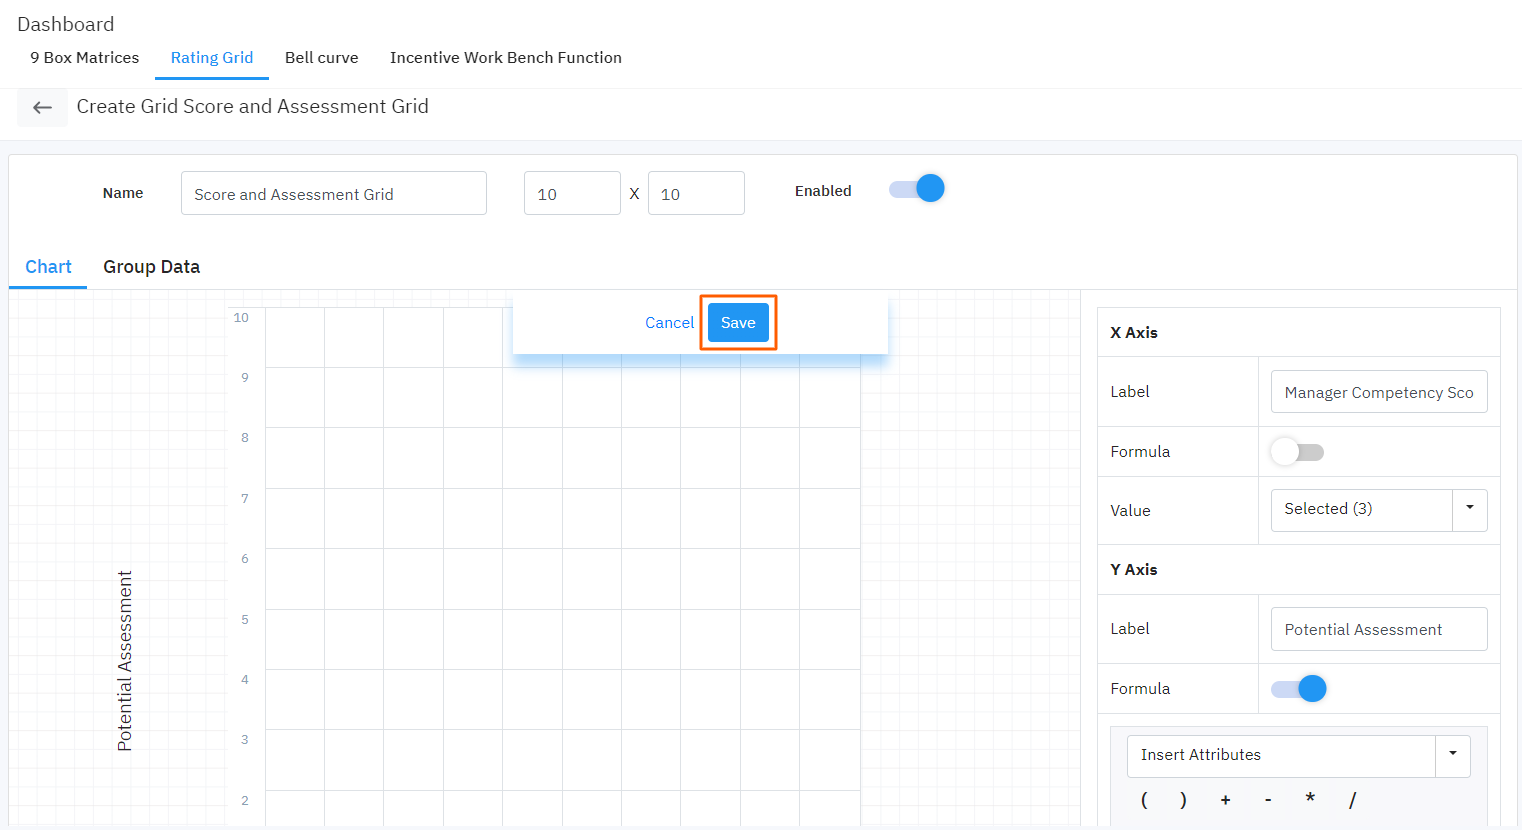Insert an opening parenthesis into the formula
The image size is (1522, 830).
point(1144,800)
